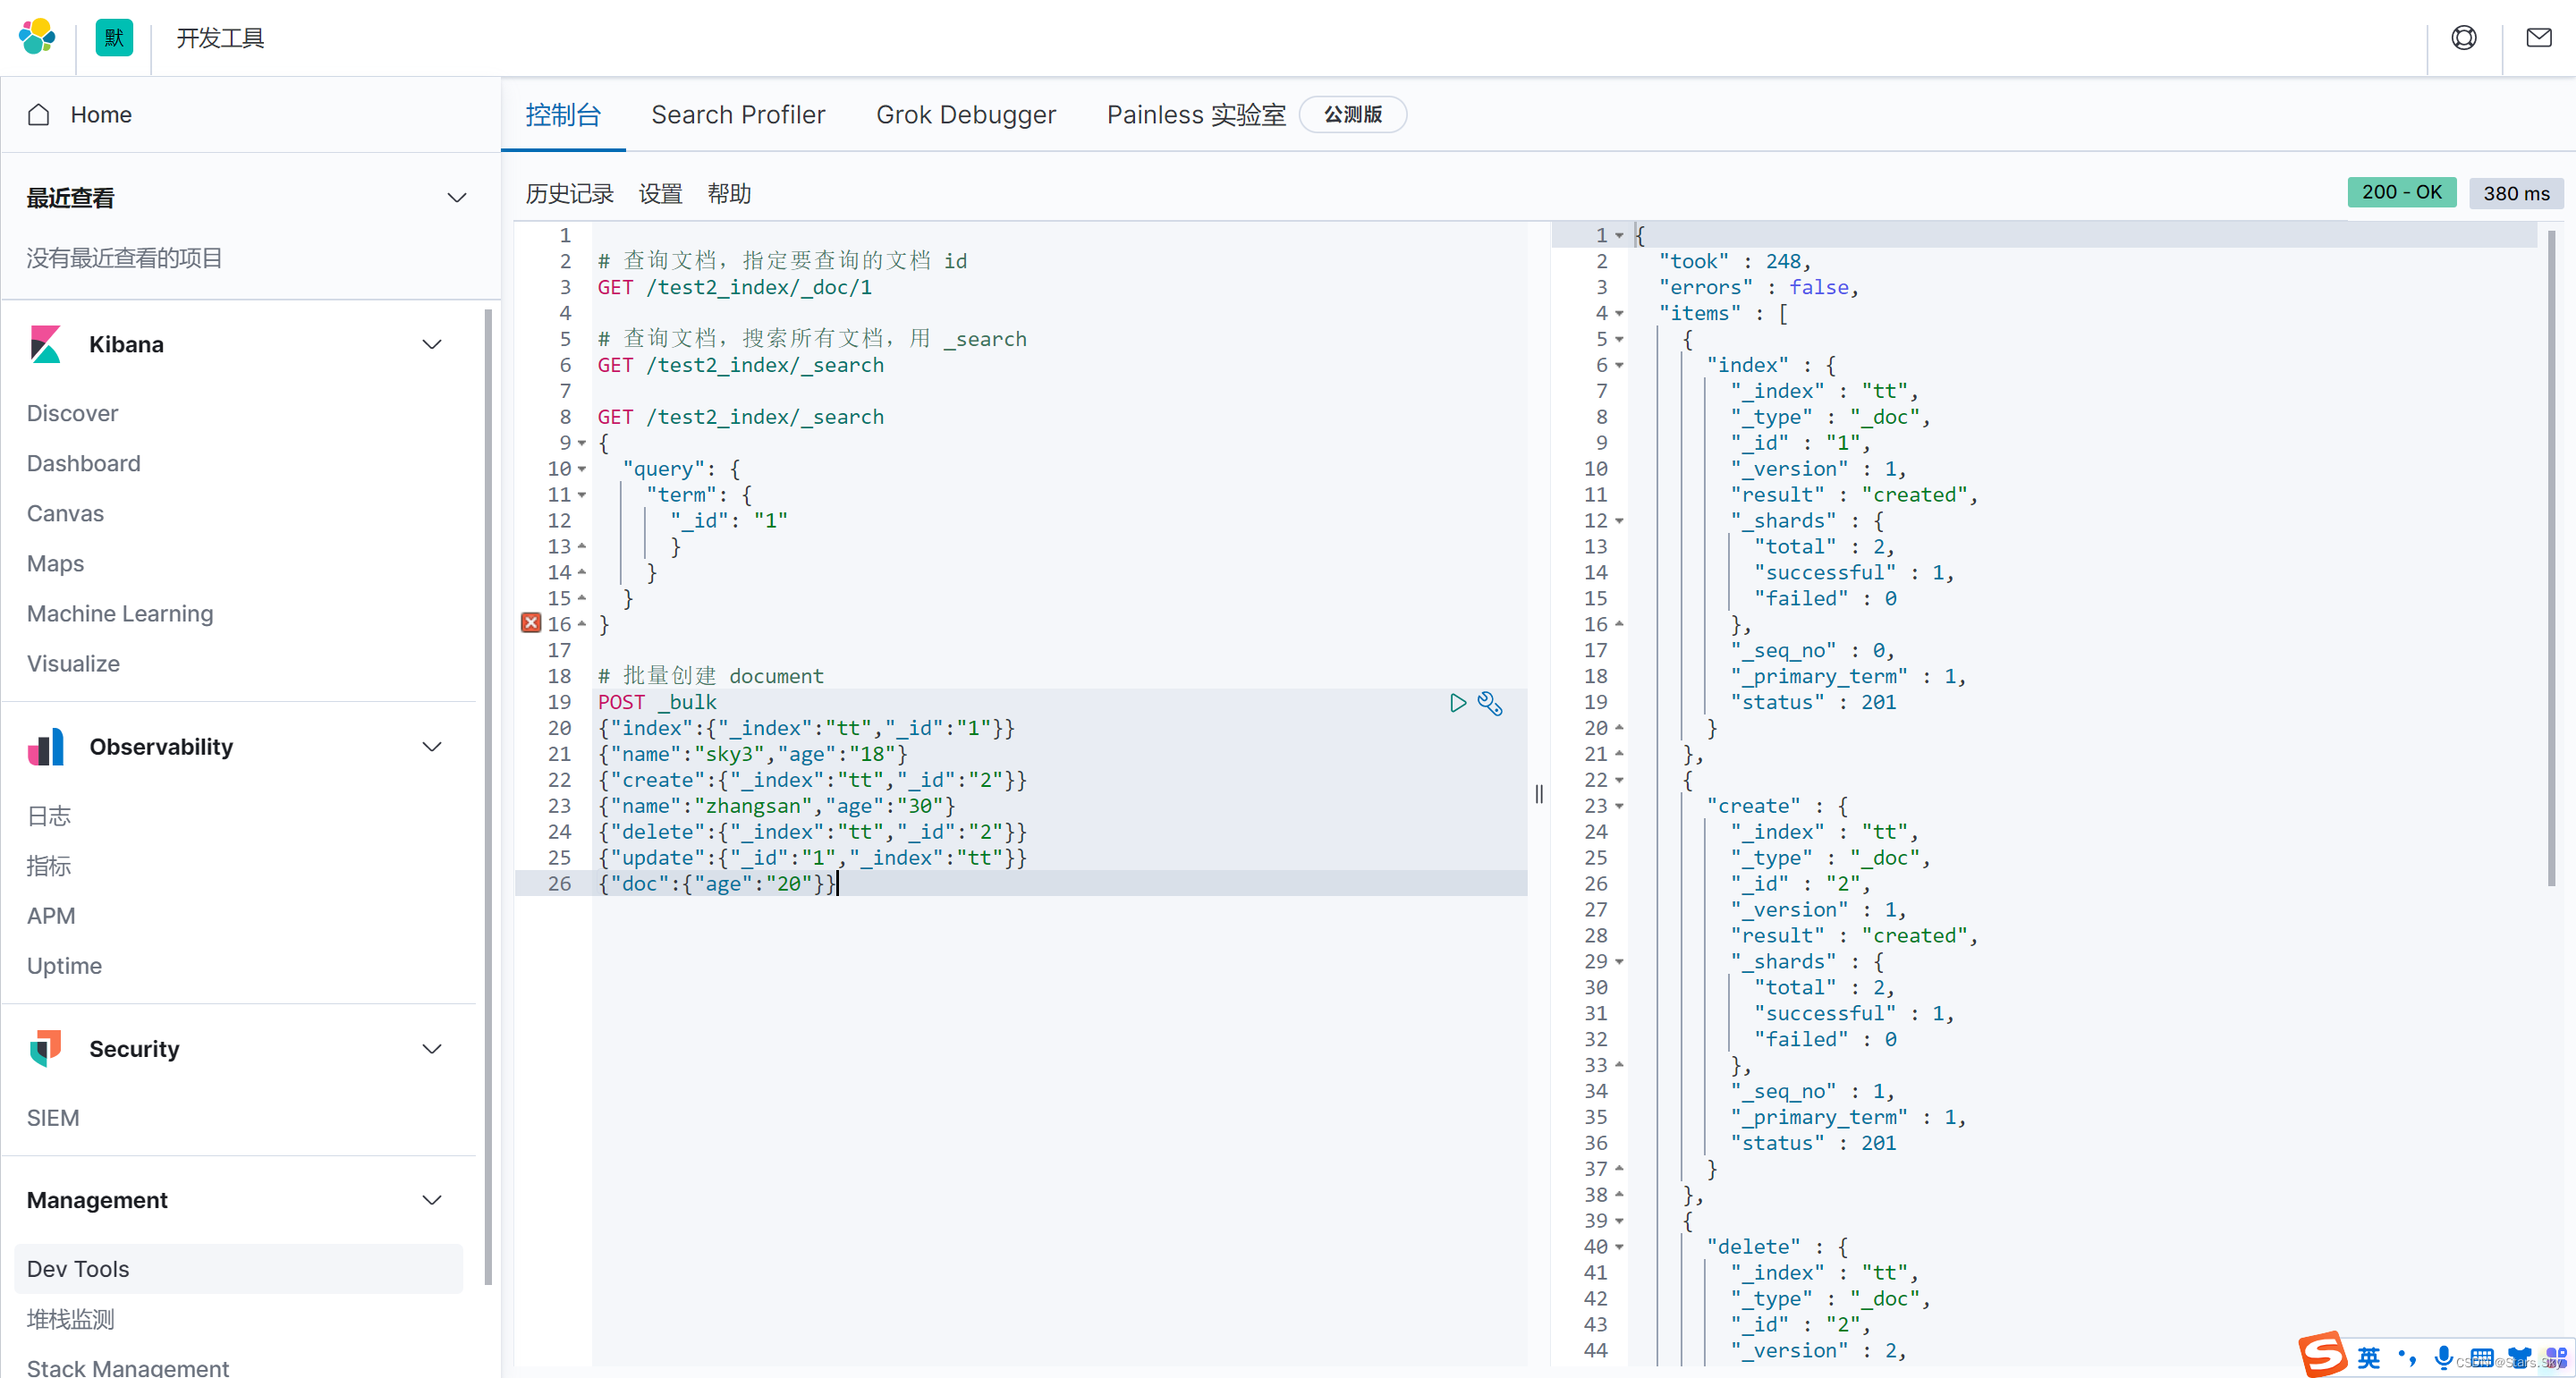This screenshot has height=1378, width=2576.
Task: Open Maps in Kibana nav
Action: [55, 563]
